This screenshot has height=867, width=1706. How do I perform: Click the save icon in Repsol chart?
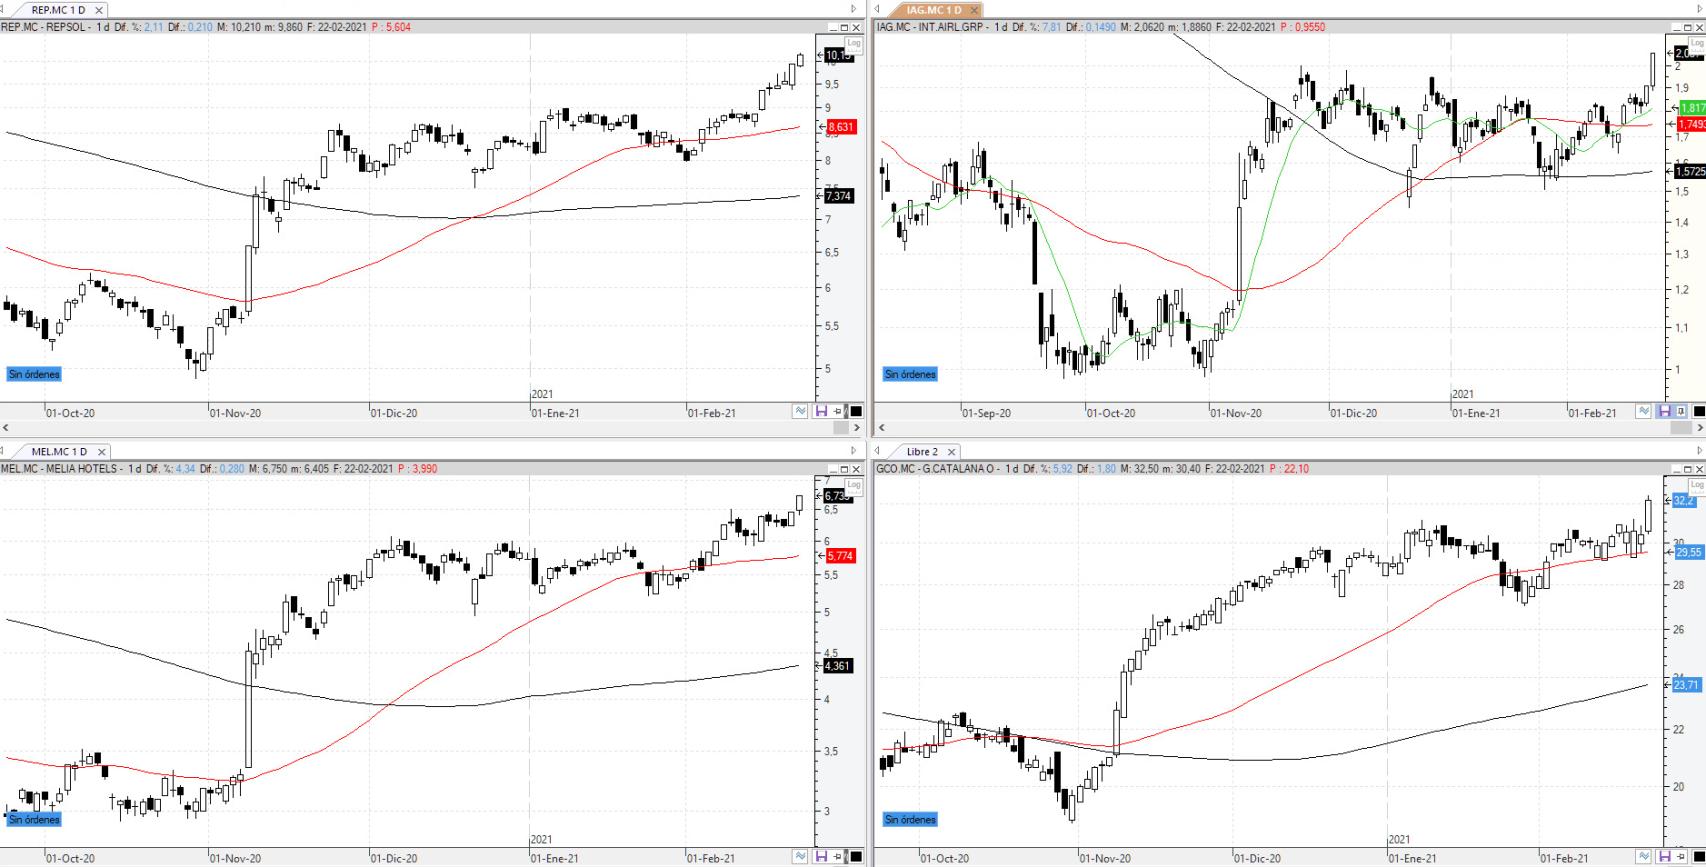[821, 411]
